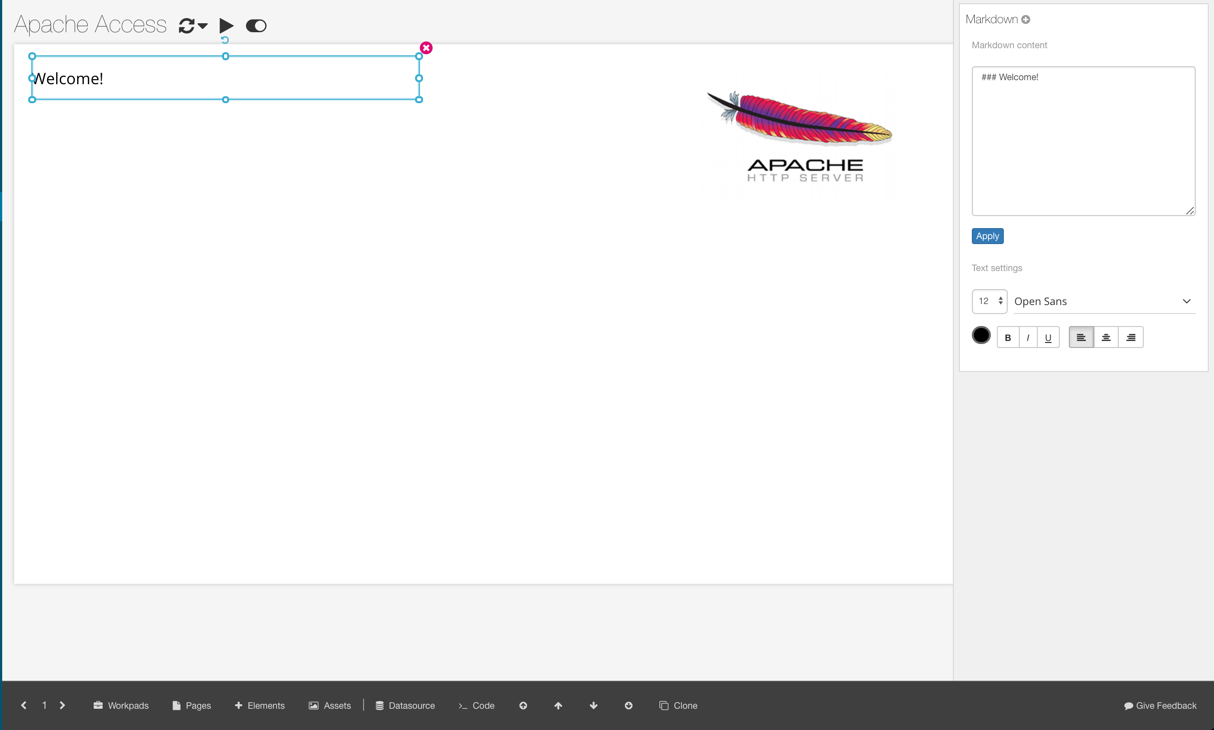Move element to top layer icon
1214x730 pixels.
point(523,706)
